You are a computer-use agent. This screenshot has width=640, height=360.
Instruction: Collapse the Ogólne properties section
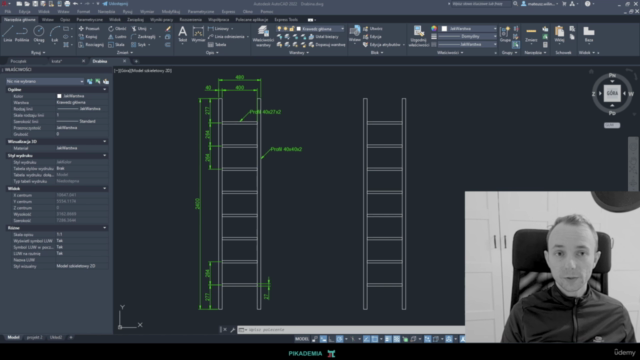tap(104, 89)
